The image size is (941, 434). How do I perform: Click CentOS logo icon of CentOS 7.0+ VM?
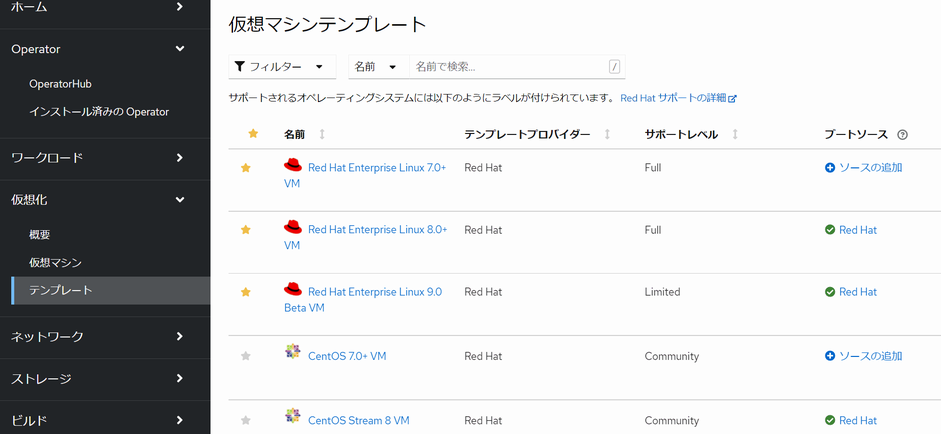(292, 352)
